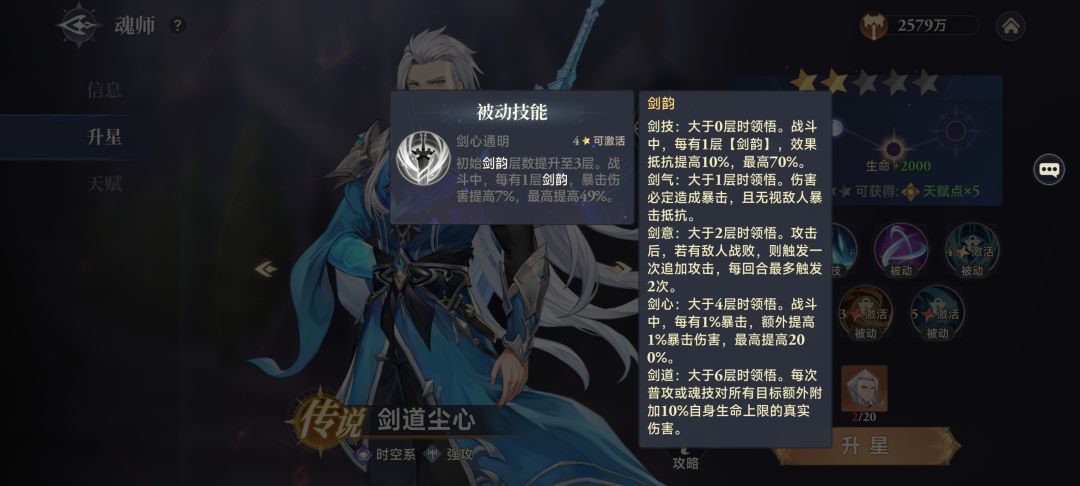Tap the 4-star 激活 passive skill icon
The image size is (1080, 486).
point(971,249)
